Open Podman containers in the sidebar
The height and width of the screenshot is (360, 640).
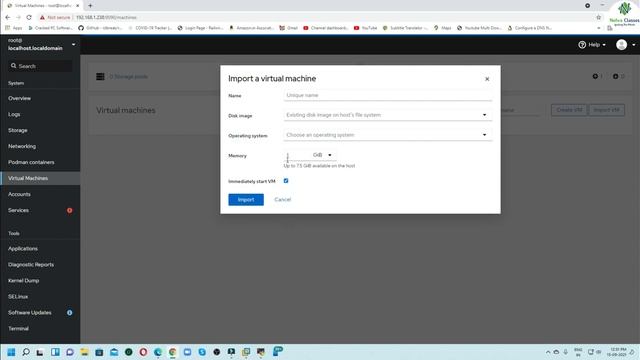click(31, 162)
